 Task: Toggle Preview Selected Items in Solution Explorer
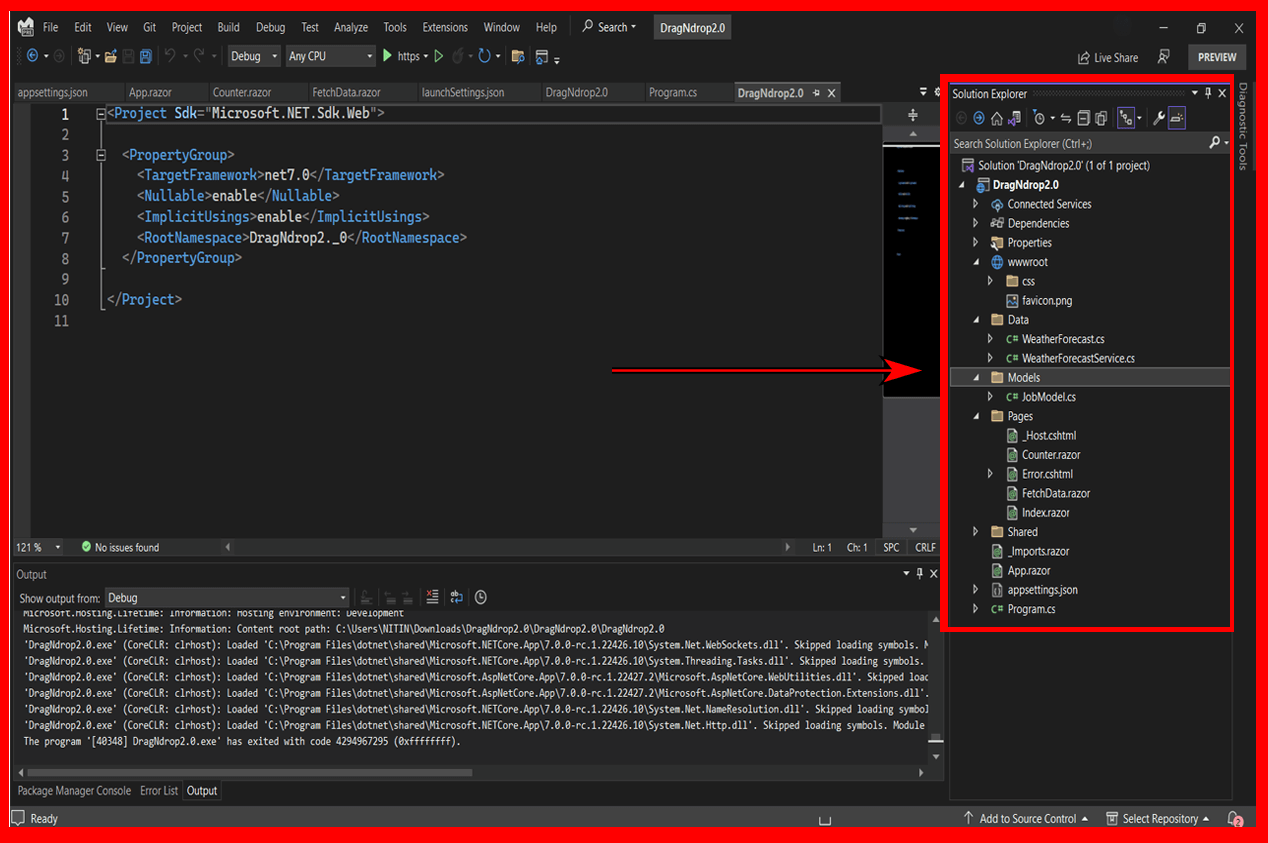click(x=1176, y=117)
